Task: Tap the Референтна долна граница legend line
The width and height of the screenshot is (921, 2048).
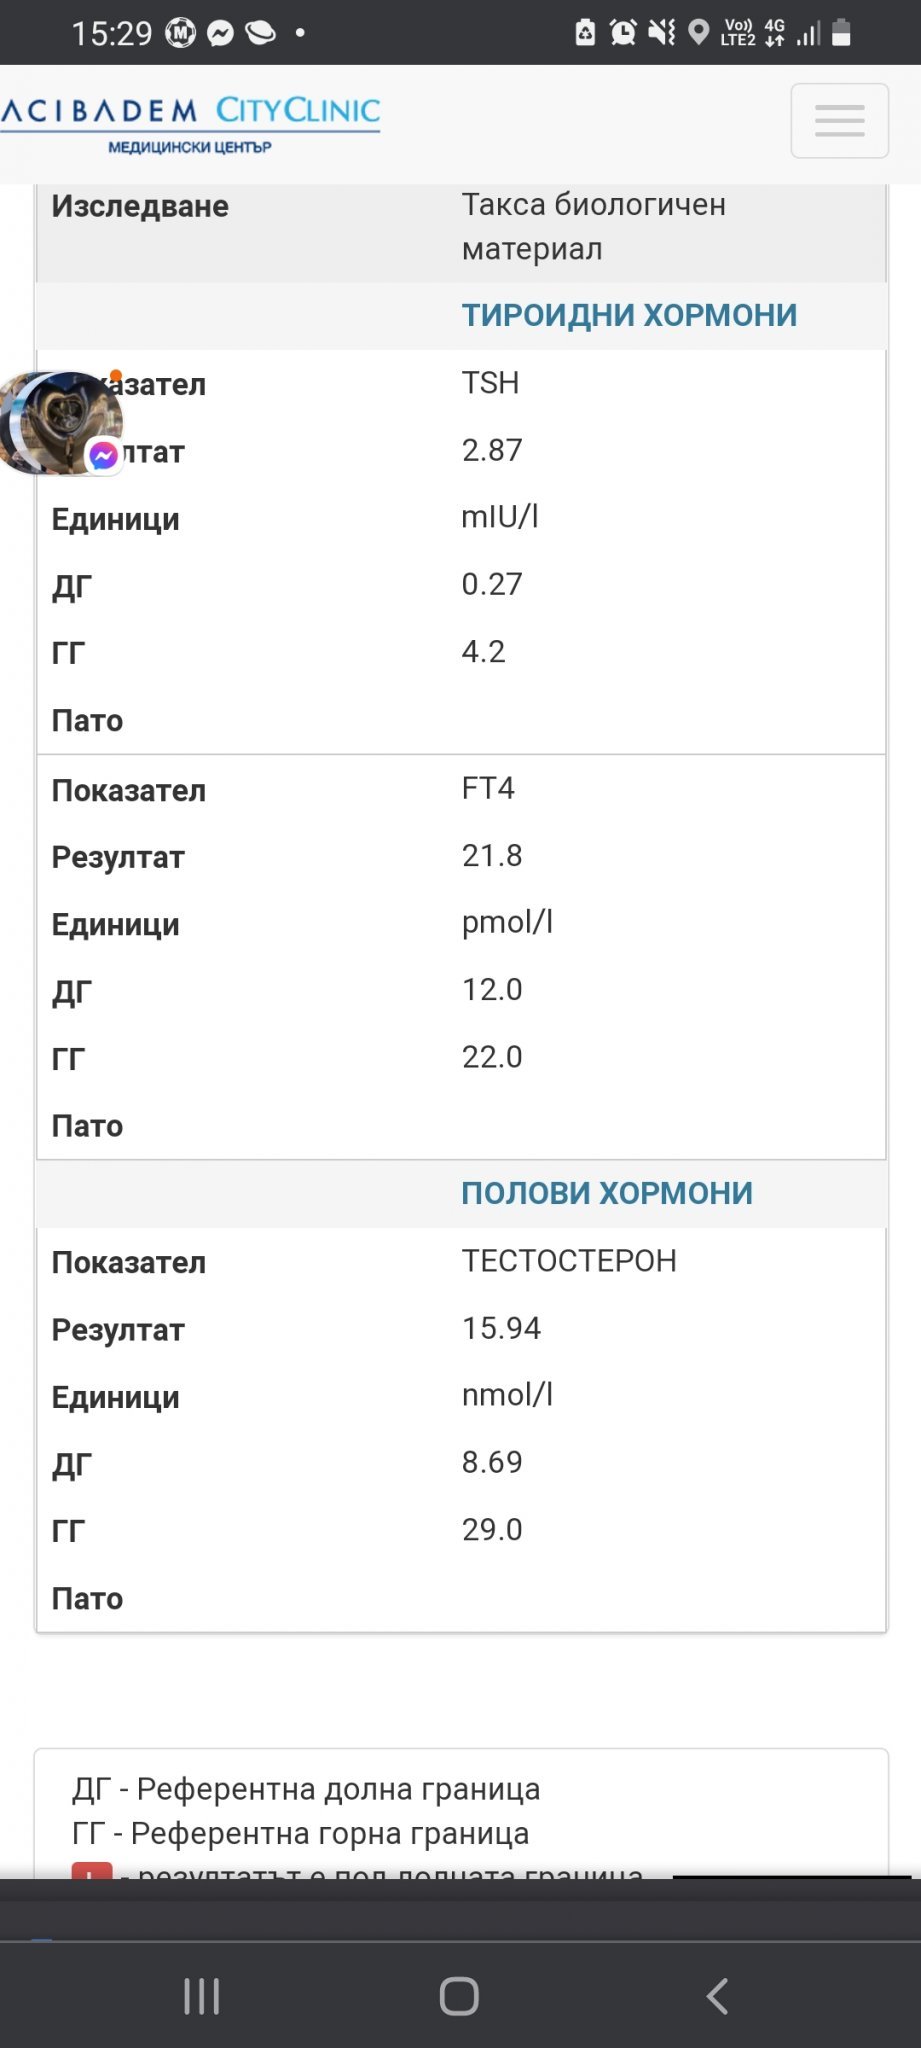Action: (306, 1789)
